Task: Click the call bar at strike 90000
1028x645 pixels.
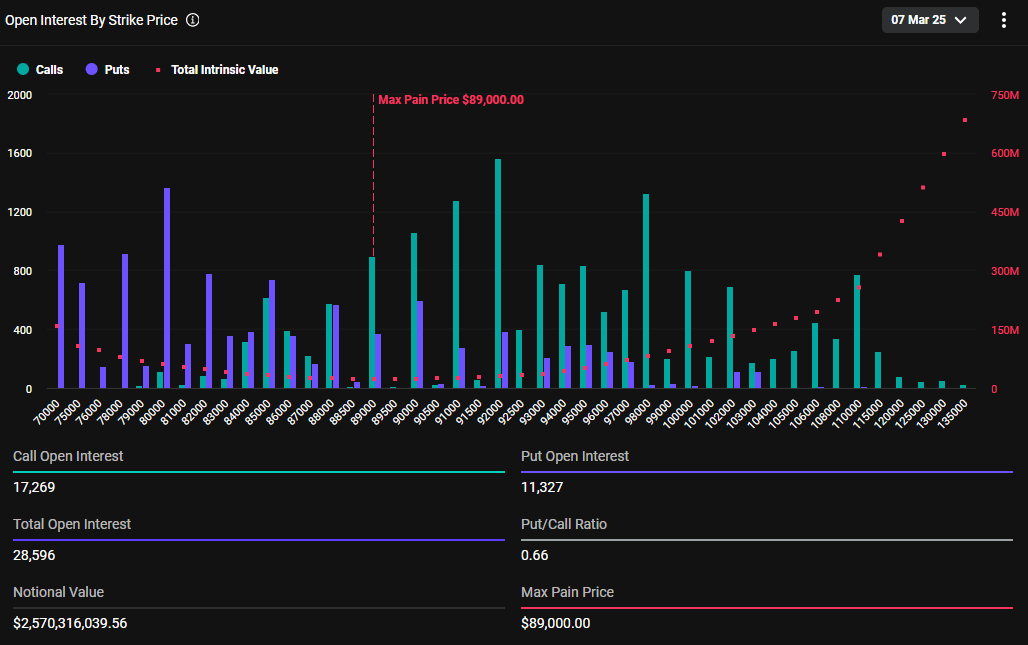Action: coord(414,311)
